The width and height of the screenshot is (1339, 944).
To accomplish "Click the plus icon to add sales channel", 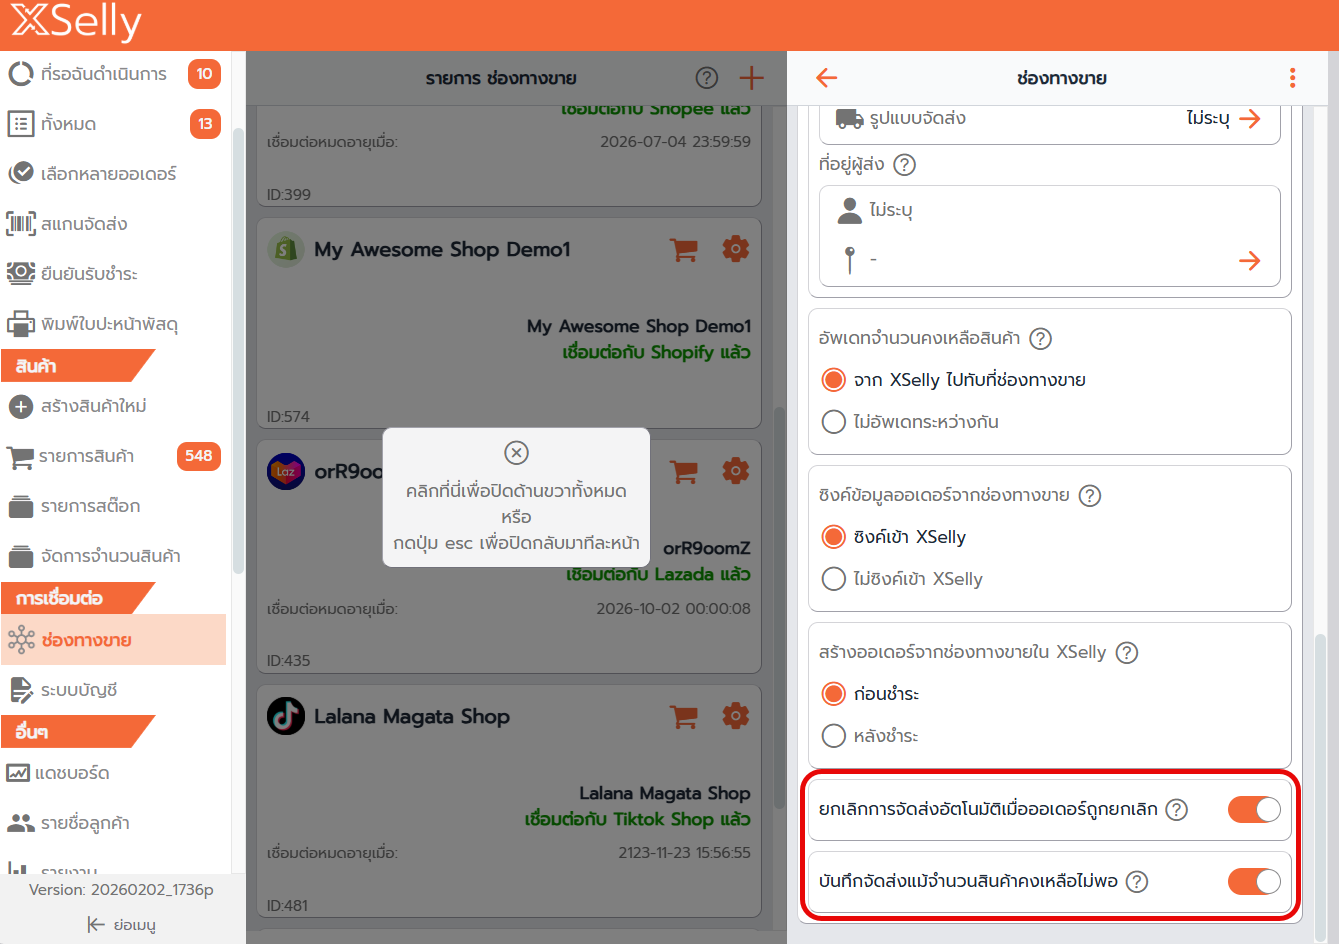I will click(751, 78).
